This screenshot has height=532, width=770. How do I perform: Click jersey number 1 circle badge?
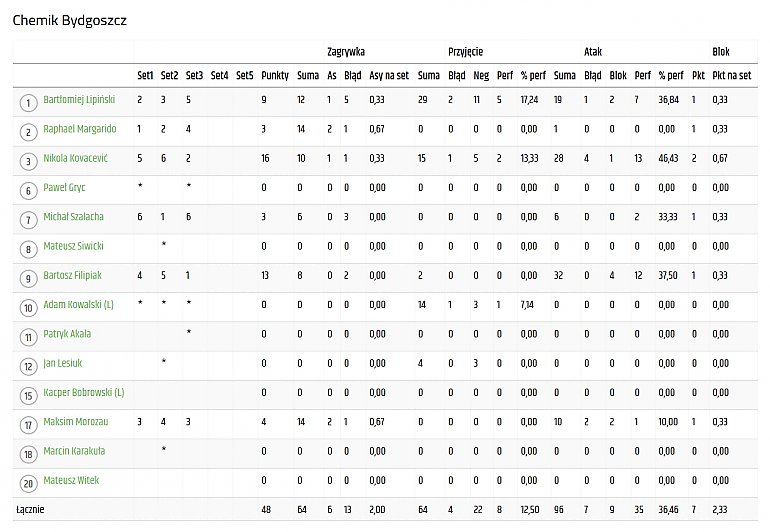click(28, 103)
